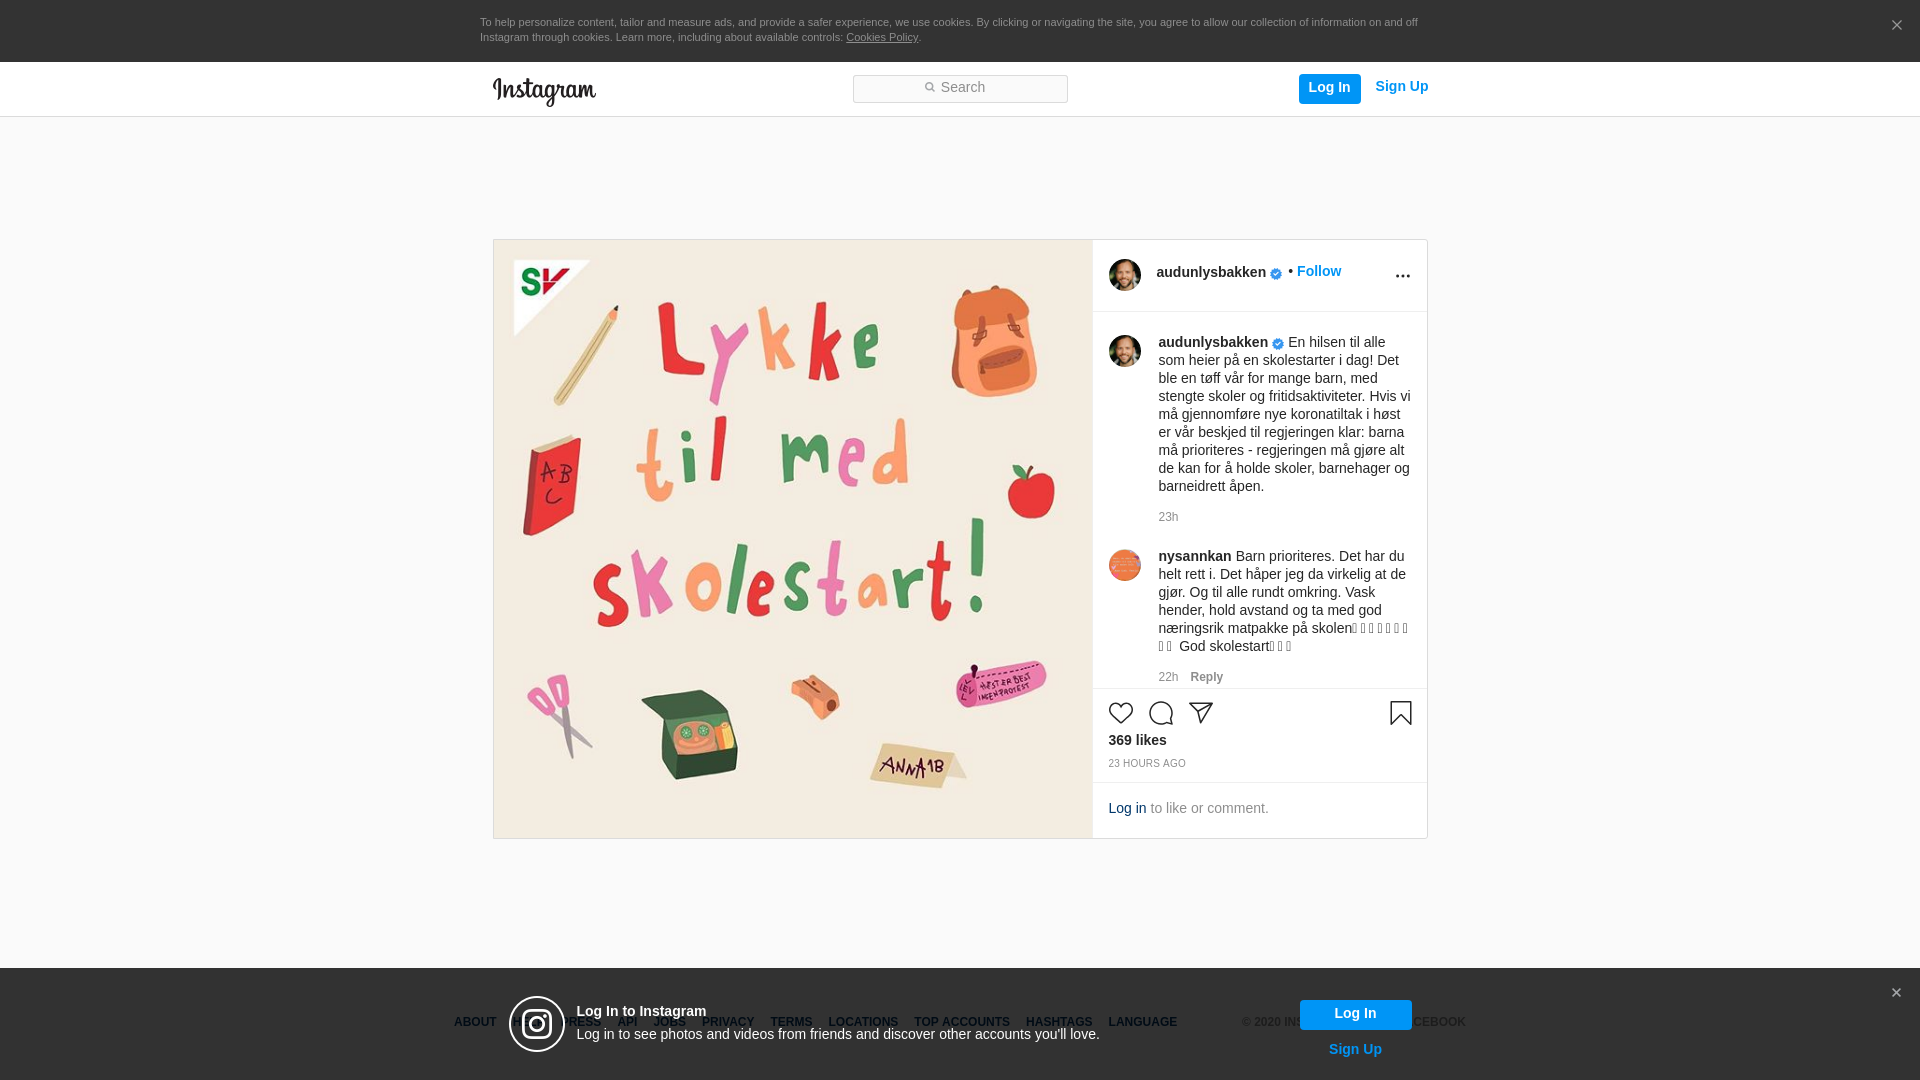Open the Cookies Policy link

881,37
